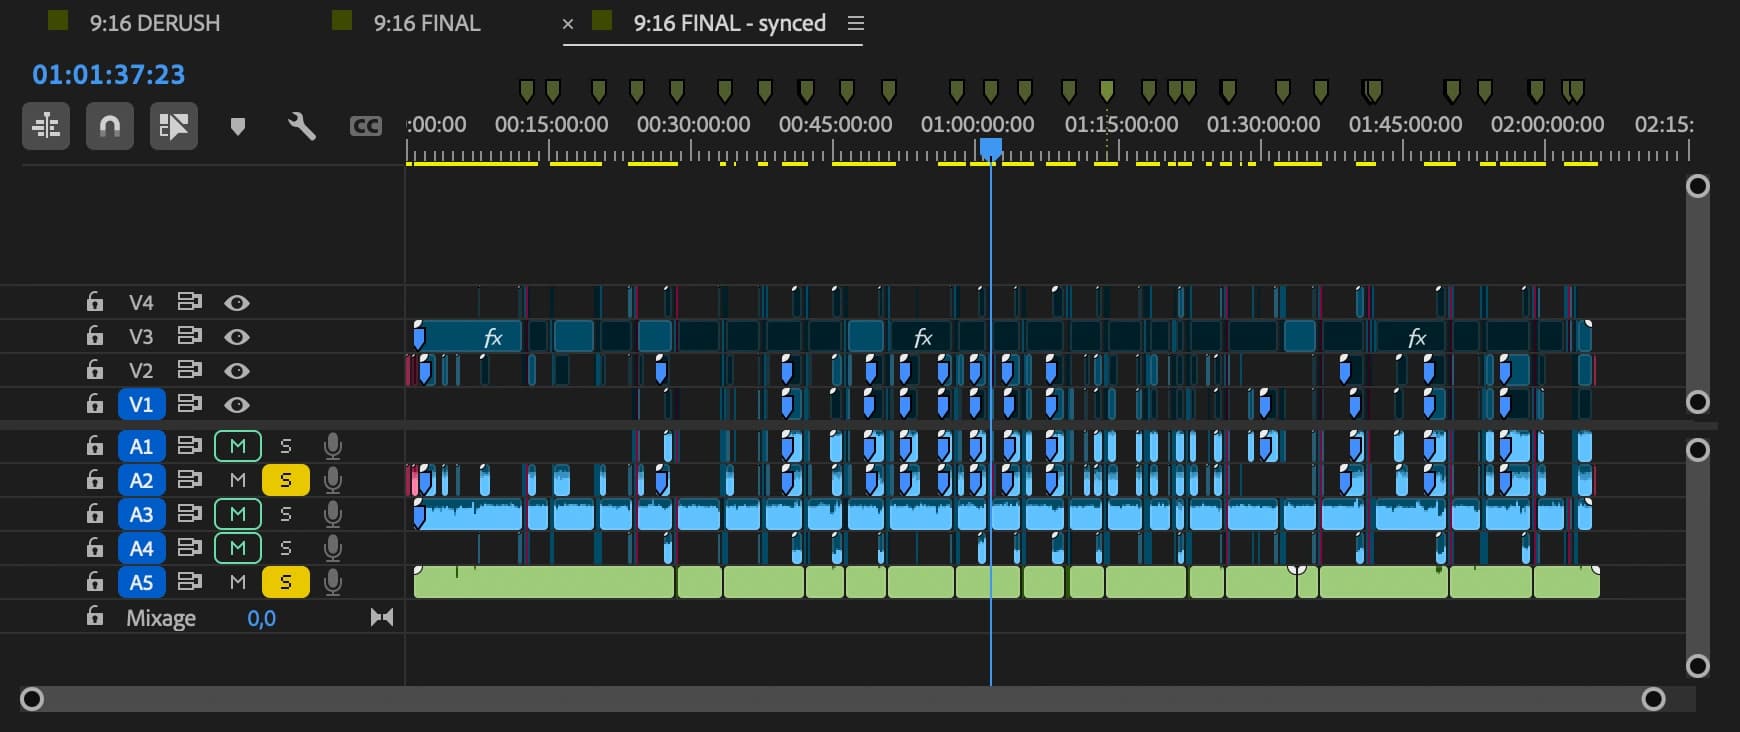The width and height of the screenshot is (1740, 732).
Task: Unmute track A1 with M button
Action: click(x=238, y=446)
